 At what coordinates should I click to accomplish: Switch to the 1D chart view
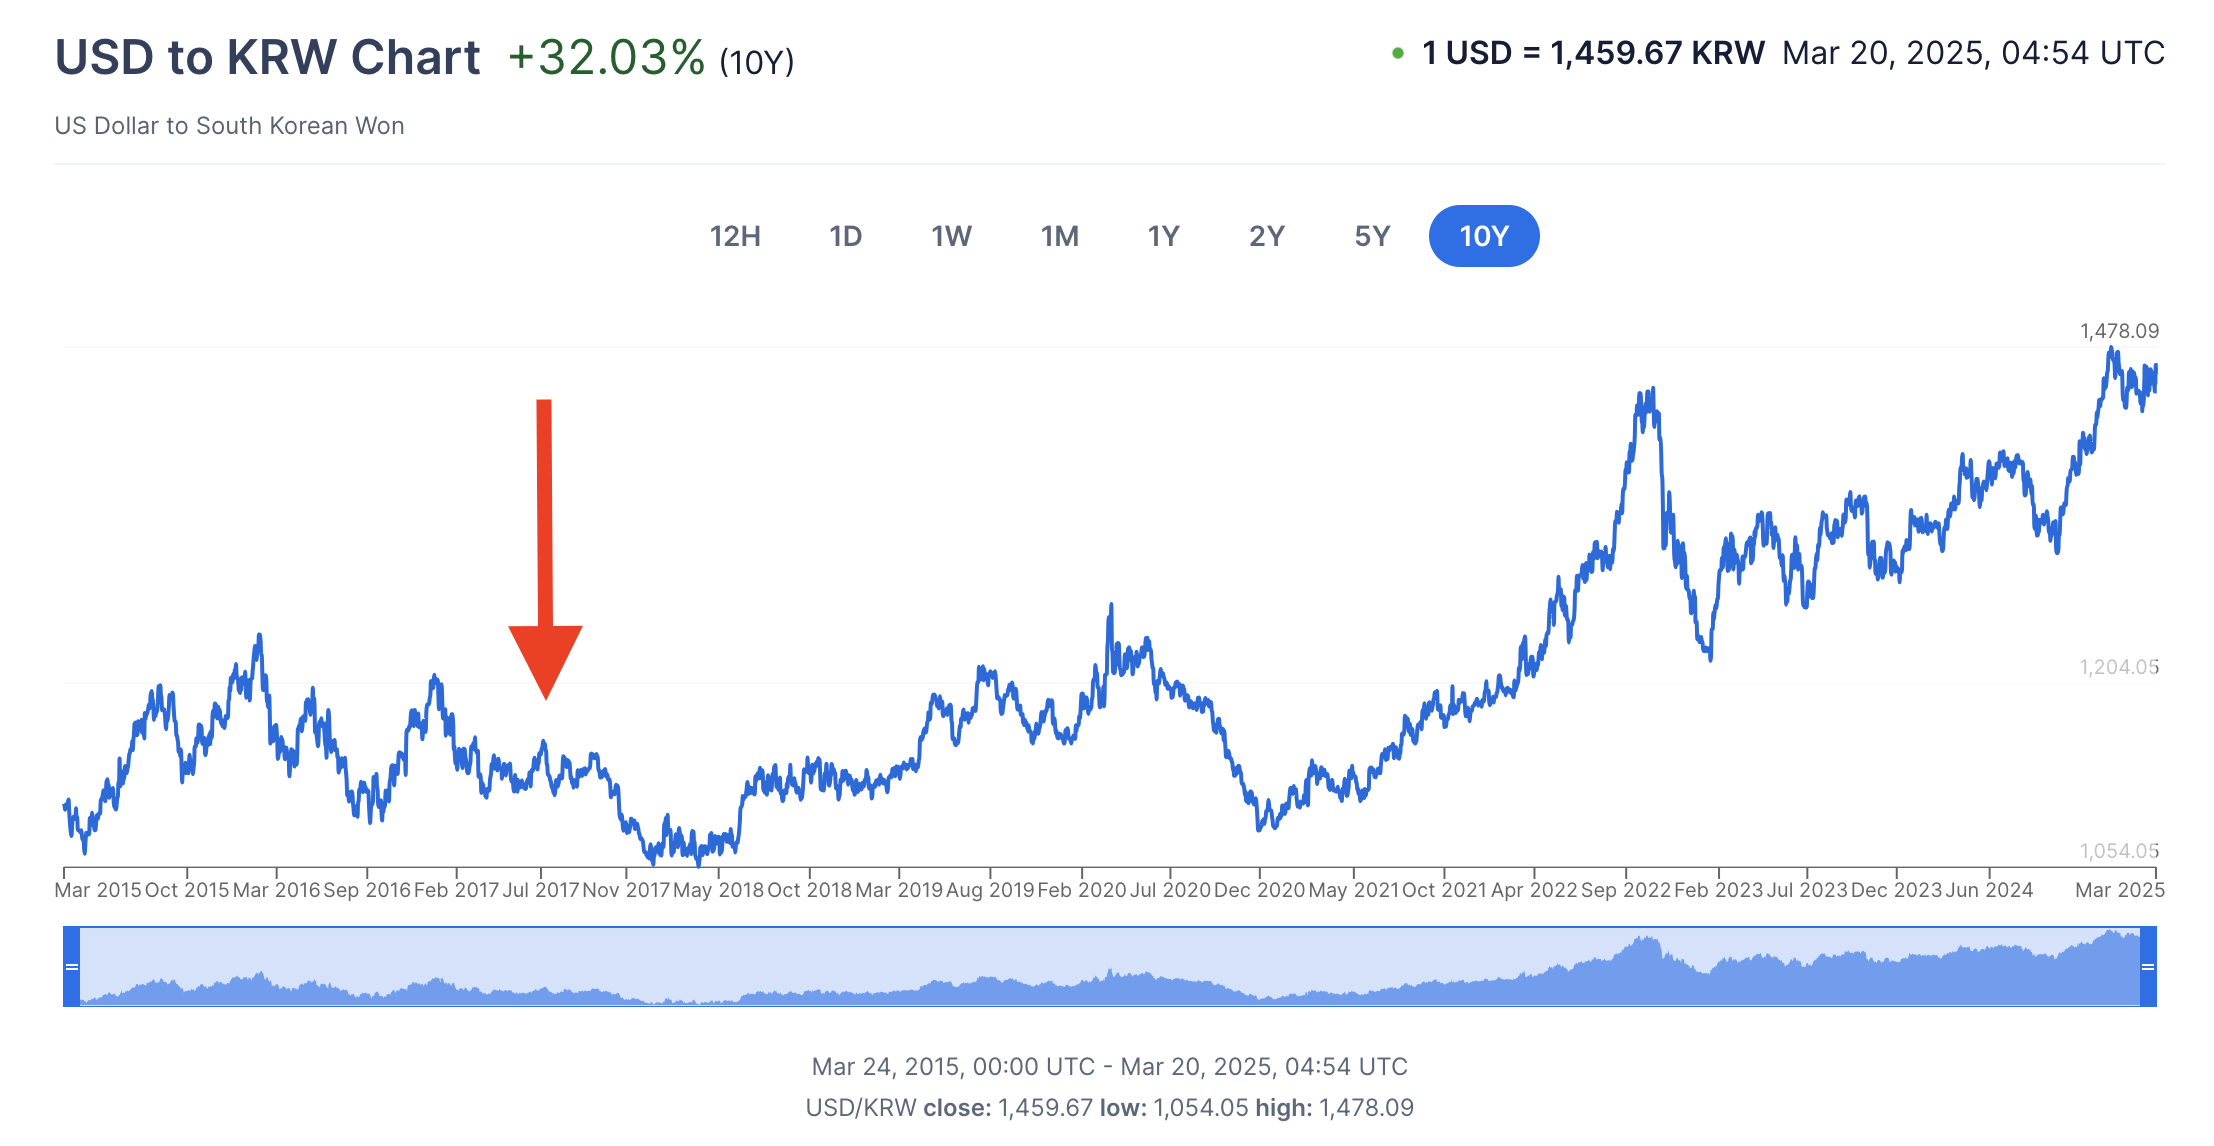(x=846, y=236)
